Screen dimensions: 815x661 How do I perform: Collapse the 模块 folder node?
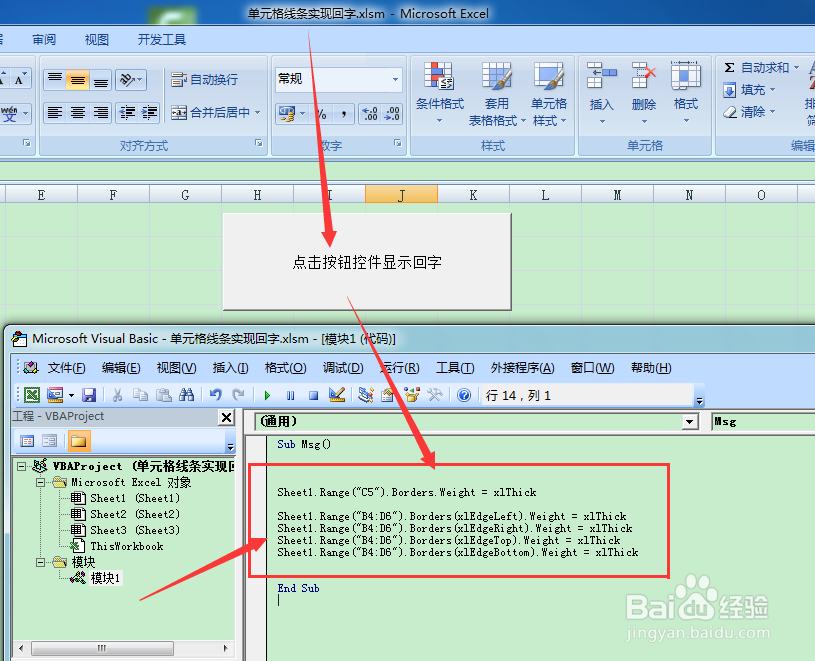(x=41, y=562)
